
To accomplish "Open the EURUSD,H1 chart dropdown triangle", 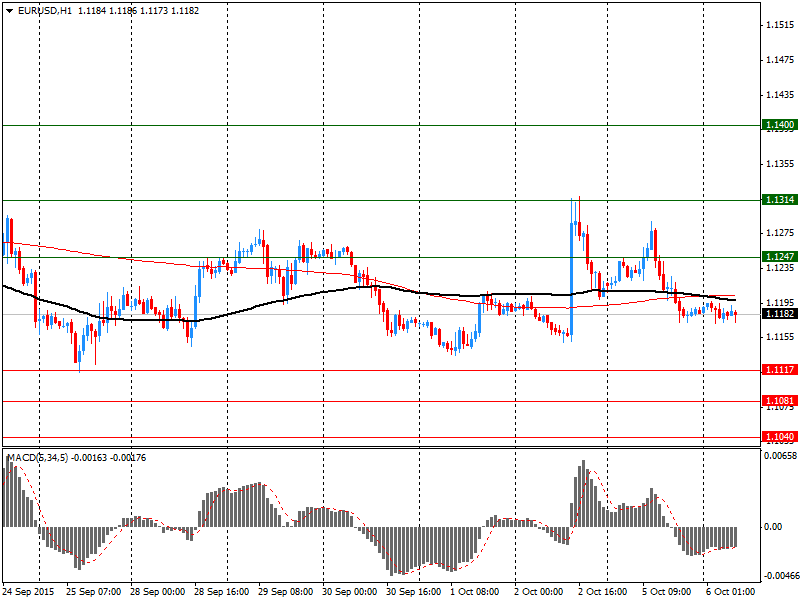I will click(x=10, y=11).
